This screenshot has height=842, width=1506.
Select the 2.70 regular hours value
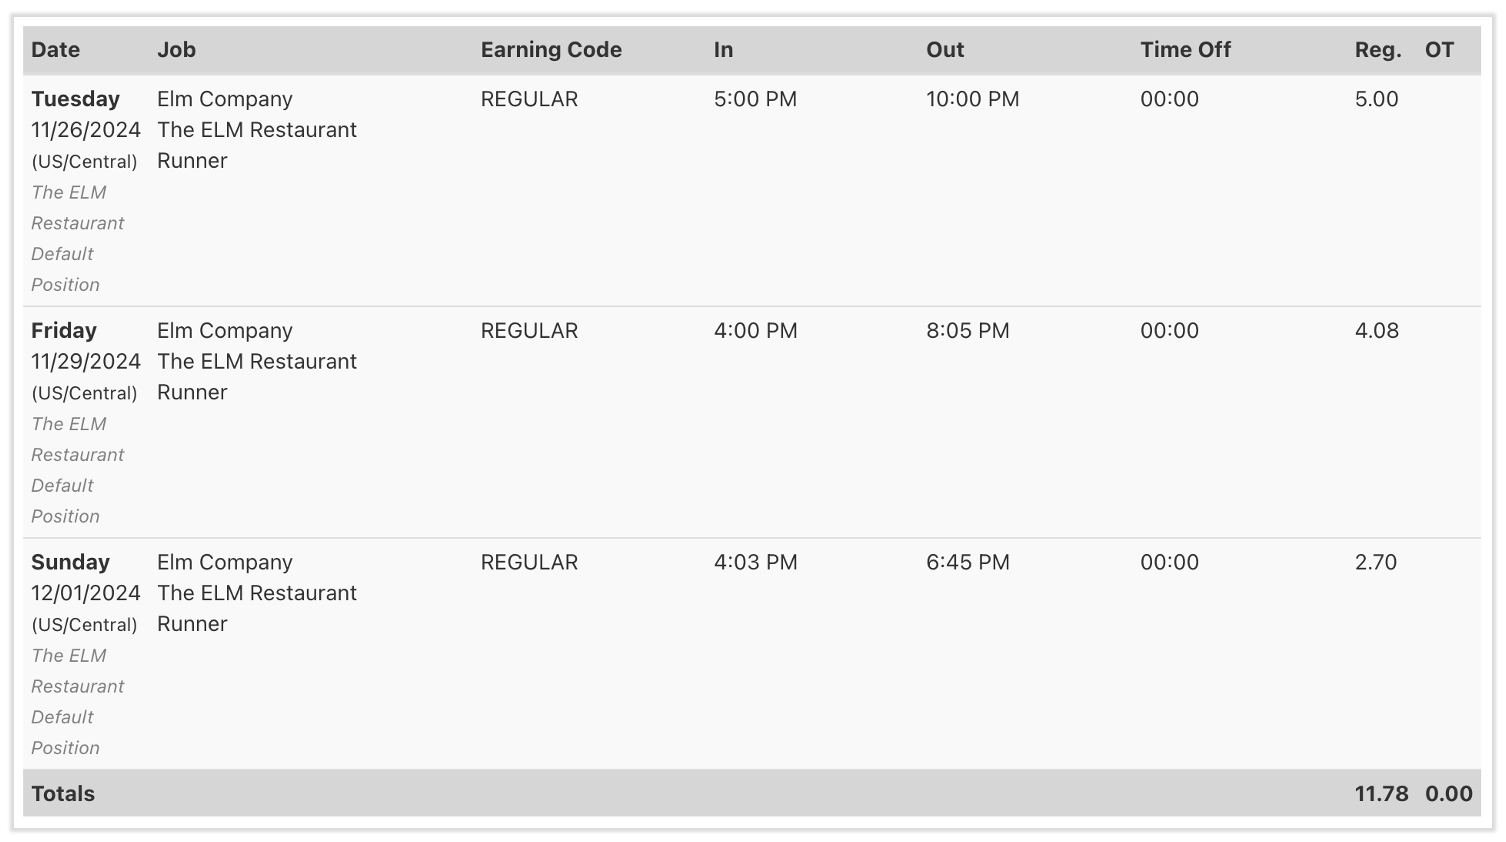(x=1375, y=562)
